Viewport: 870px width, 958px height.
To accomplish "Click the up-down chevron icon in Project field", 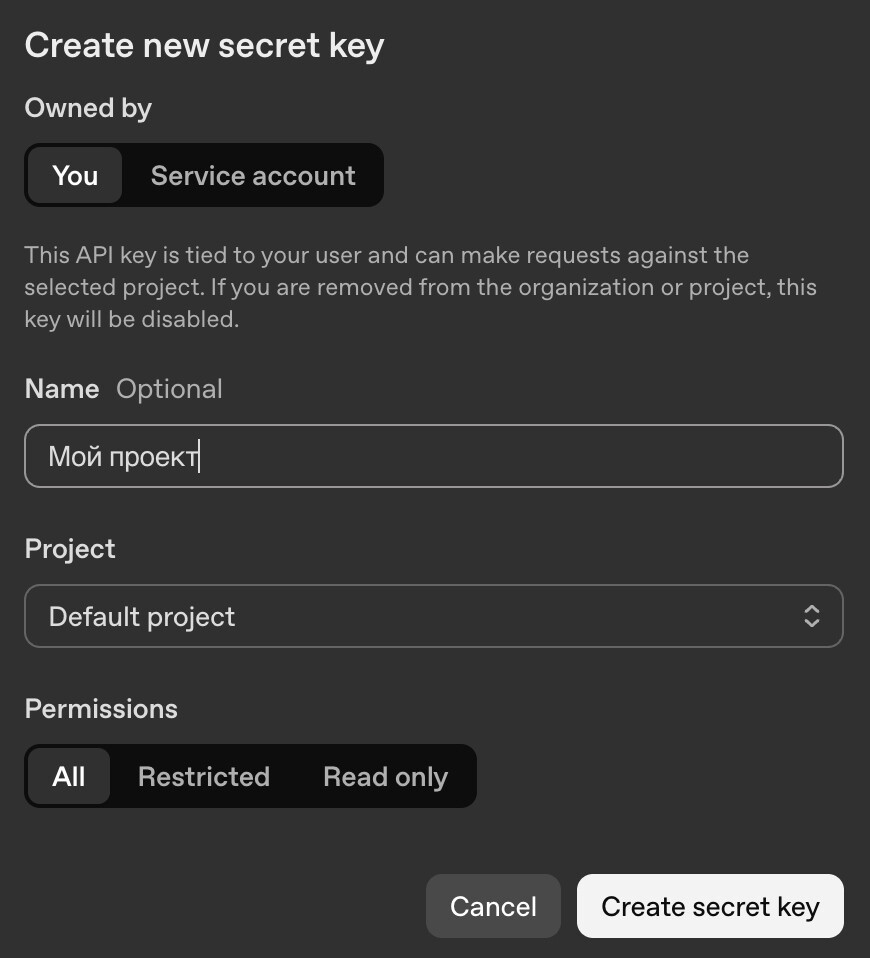I will point(811,616).
